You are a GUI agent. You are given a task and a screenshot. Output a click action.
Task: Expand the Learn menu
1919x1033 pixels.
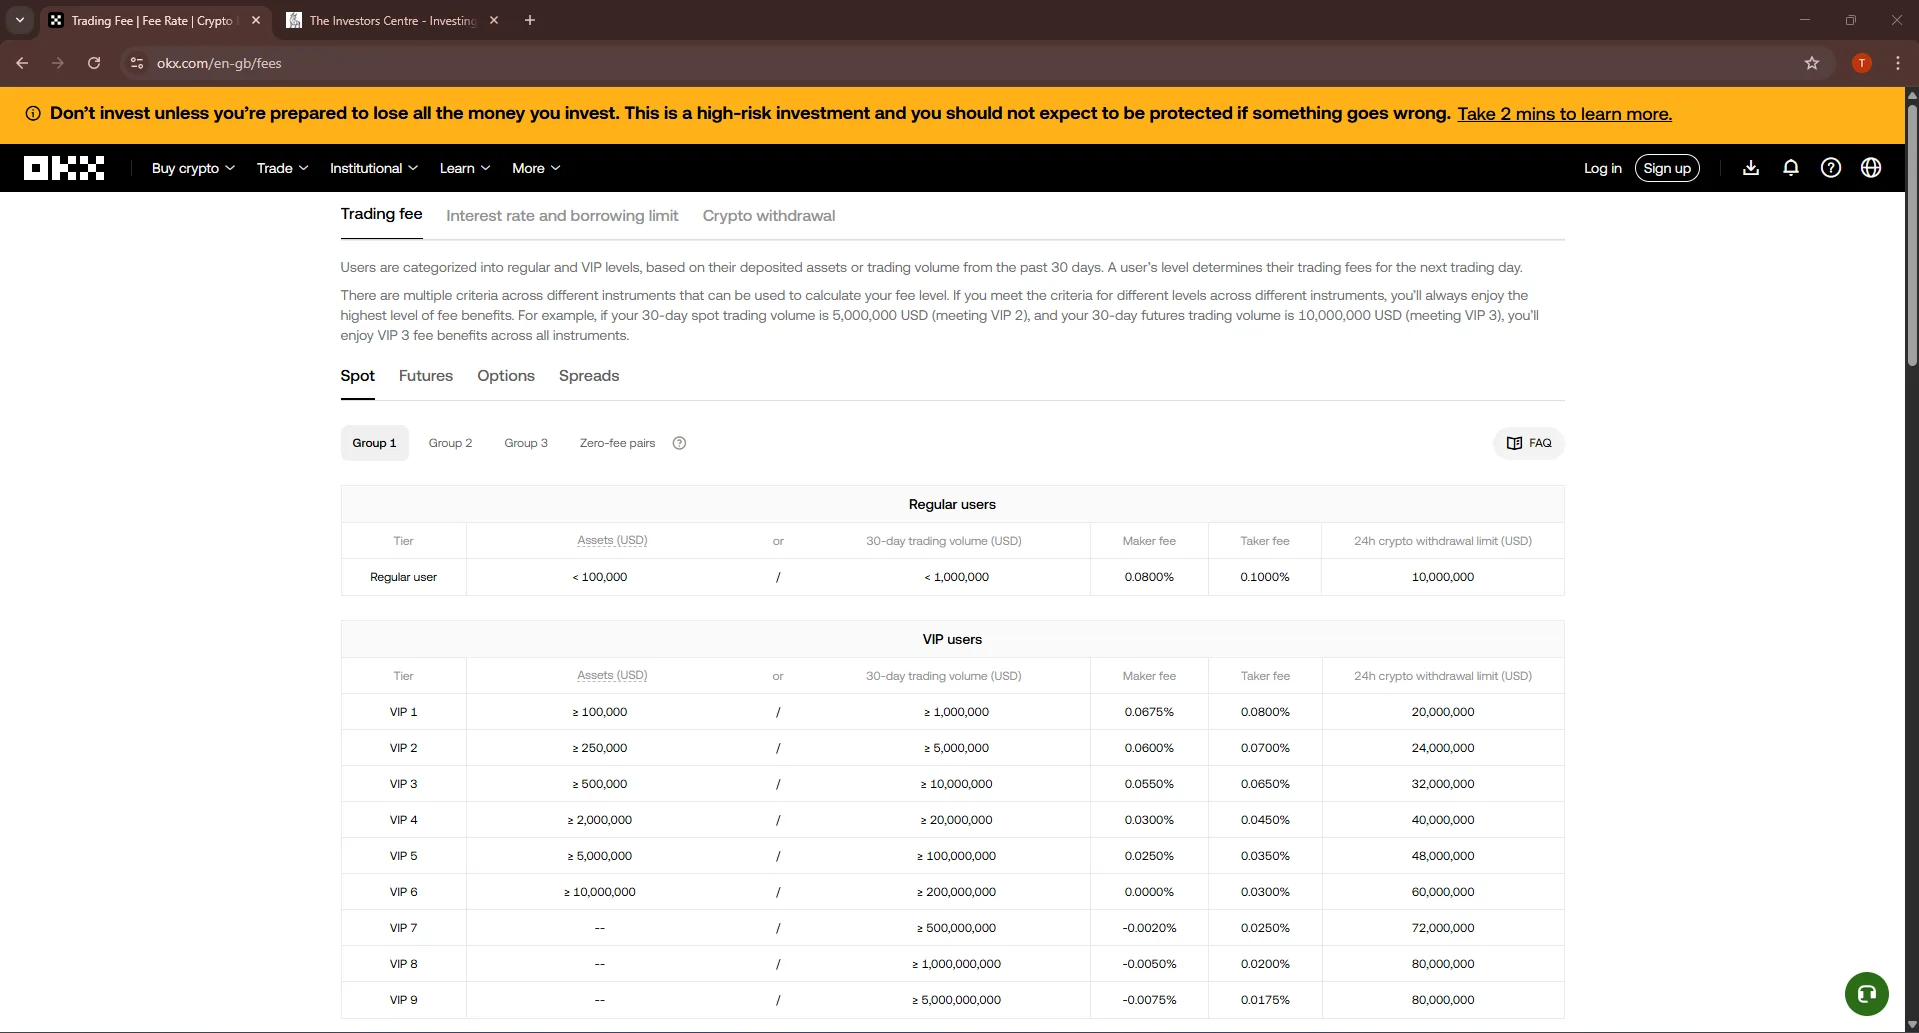tap(465, 168)
